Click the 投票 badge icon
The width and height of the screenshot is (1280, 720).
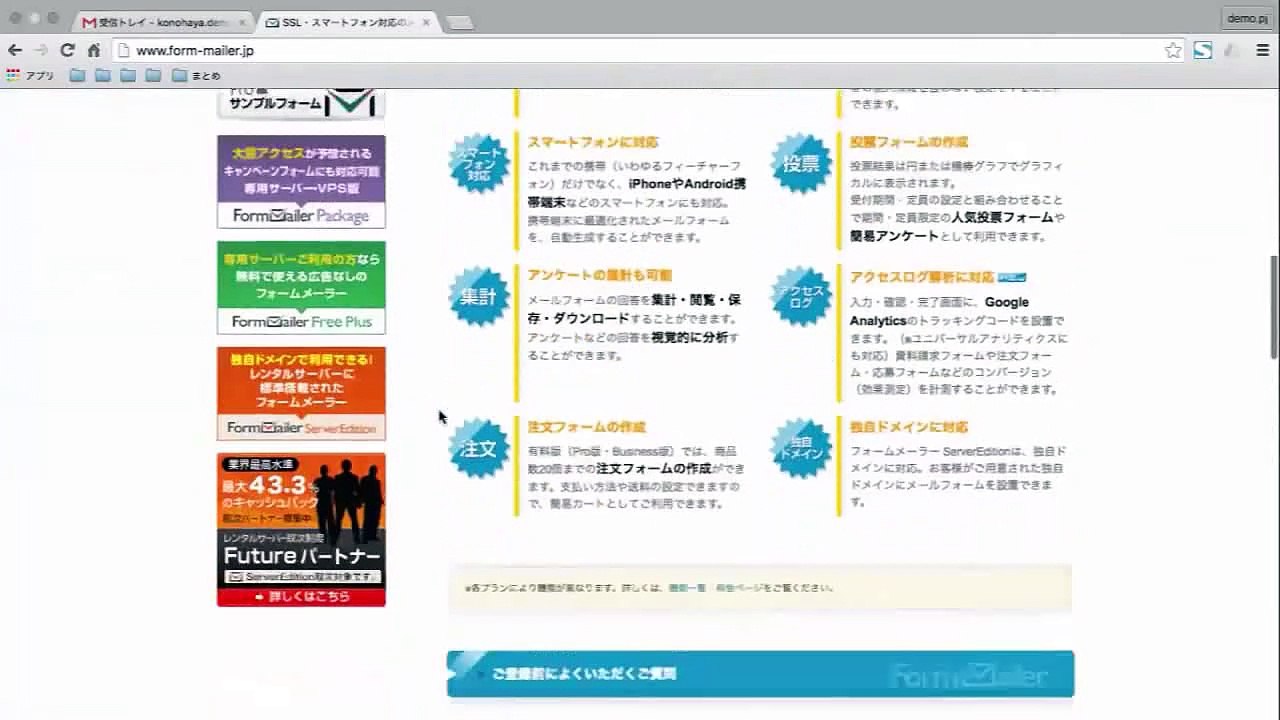click(802, 164)
